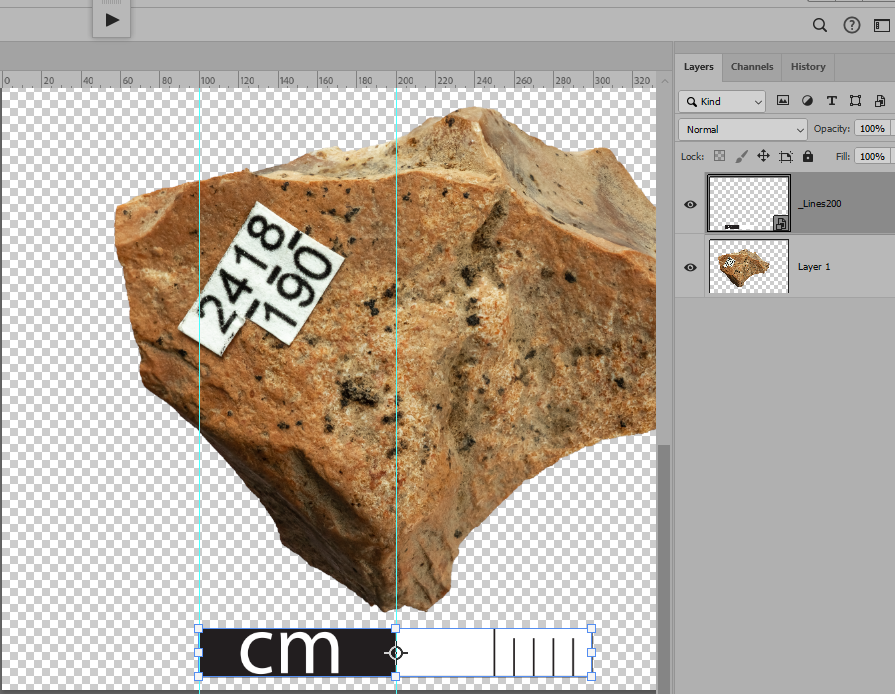Hide Layer 1 visibility eye
The width and height of the screenshot is (895, 694).
690,267
